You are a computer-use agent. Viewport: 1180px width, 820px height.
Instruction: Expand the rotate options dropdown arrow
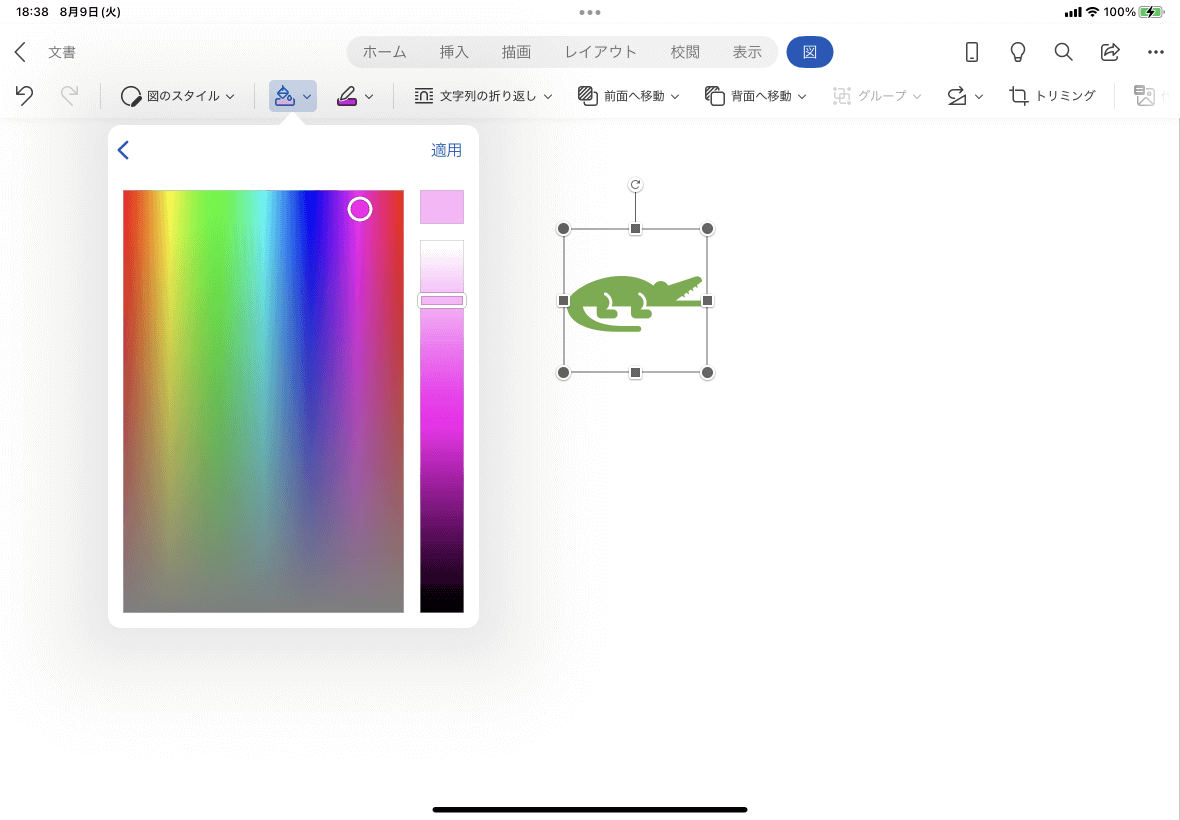tap(979, 96)
